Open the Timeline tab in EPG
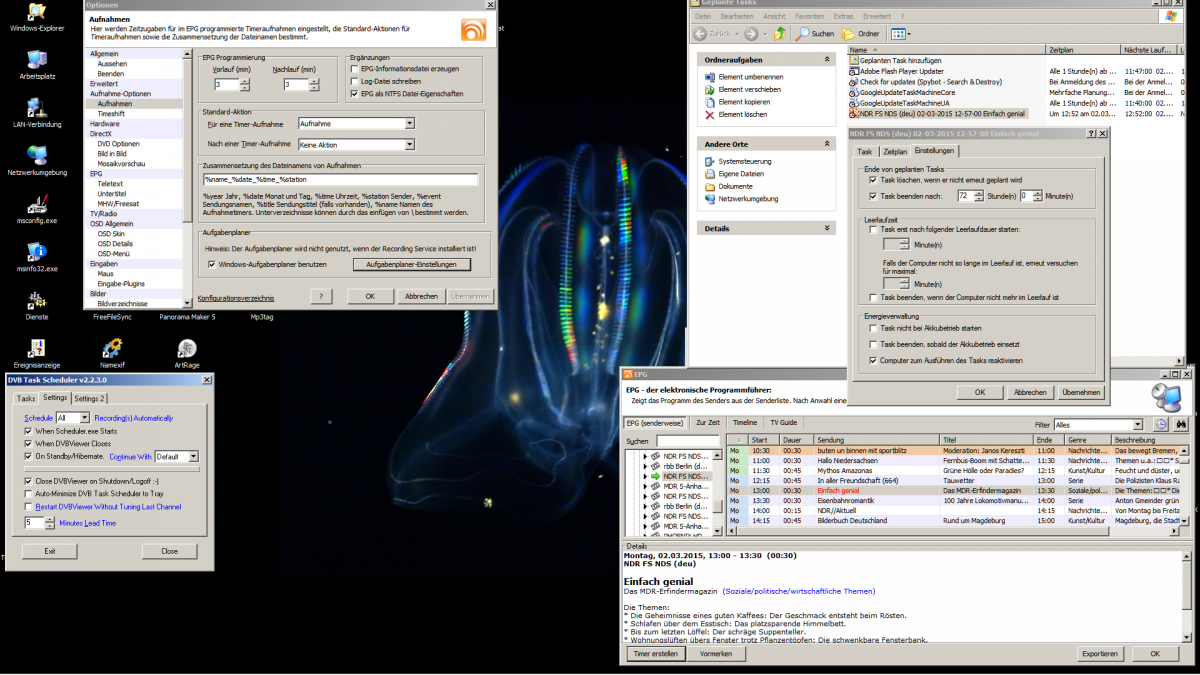This screenshot has height=675, width=1200. coord(744,423)
